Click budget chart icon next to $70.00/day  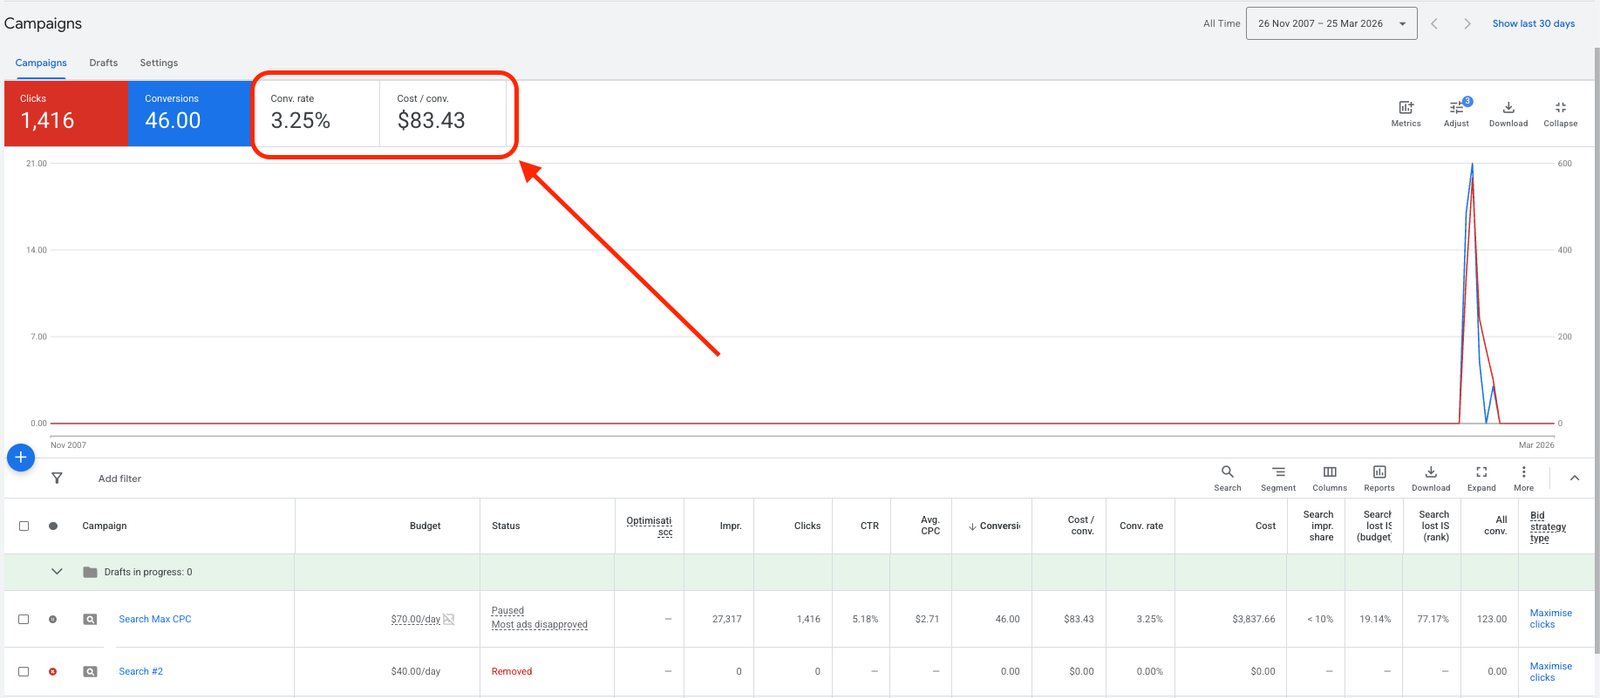tap(449, 619)
